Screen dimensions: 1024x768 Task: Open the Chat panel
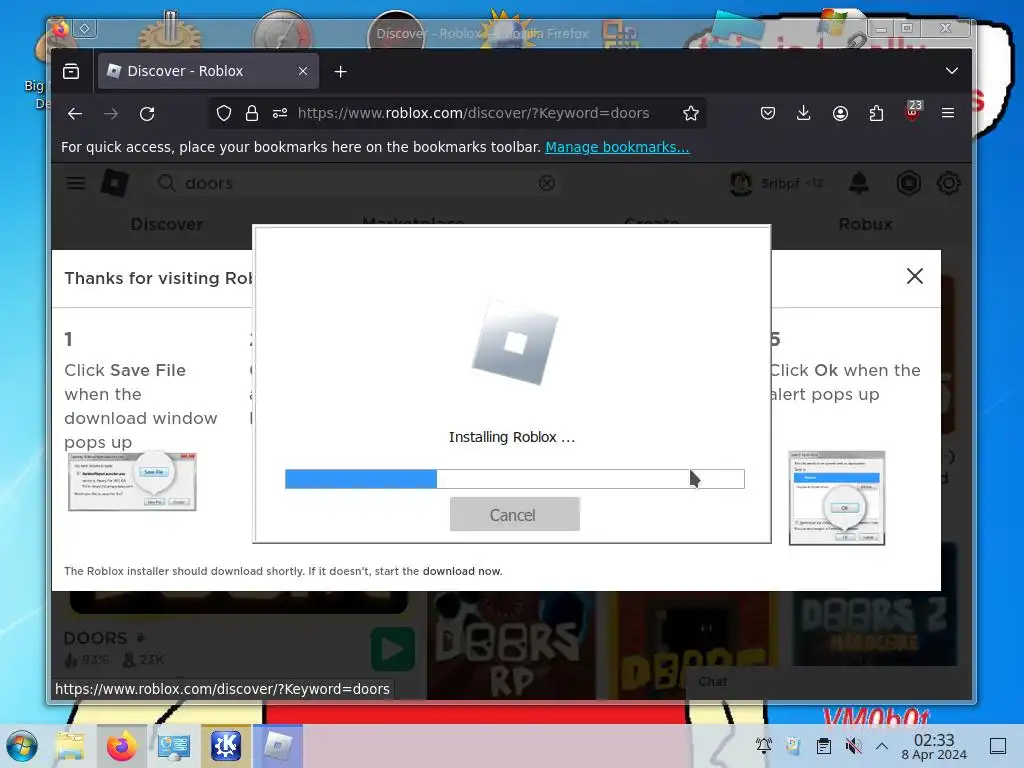coord(712,682)
